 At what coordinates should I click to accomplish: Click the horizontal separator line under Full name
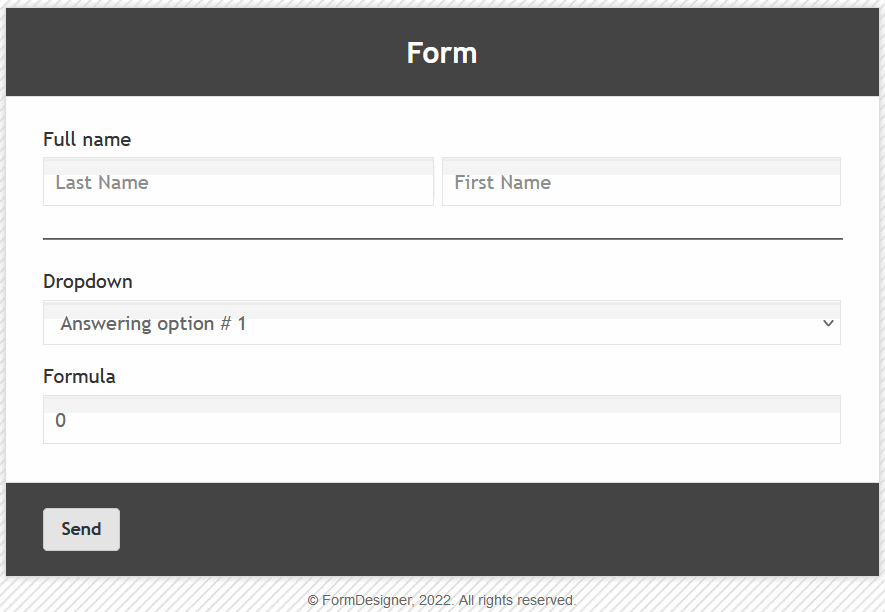coord(442,239)
